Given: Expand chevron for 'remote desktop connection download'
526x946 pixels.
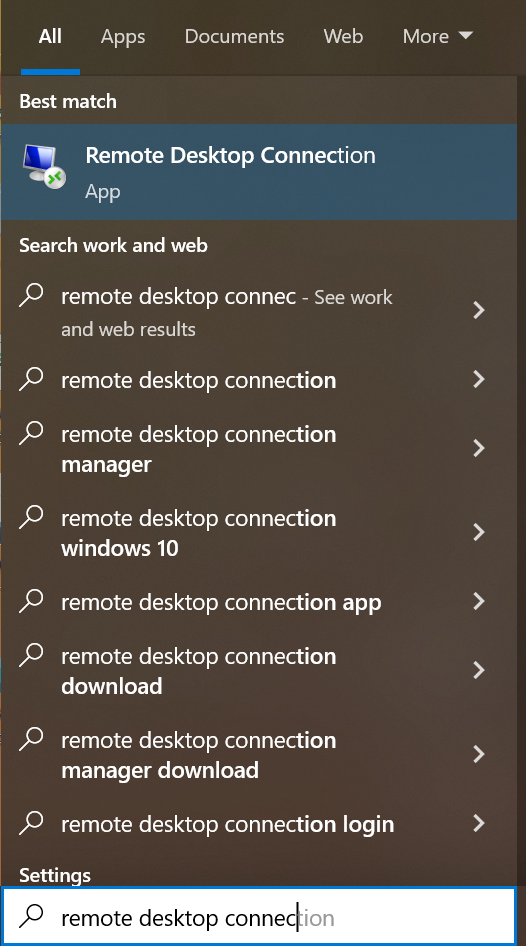Looking at the screenshot, I should pyautogui.click(x=479, y=670).
